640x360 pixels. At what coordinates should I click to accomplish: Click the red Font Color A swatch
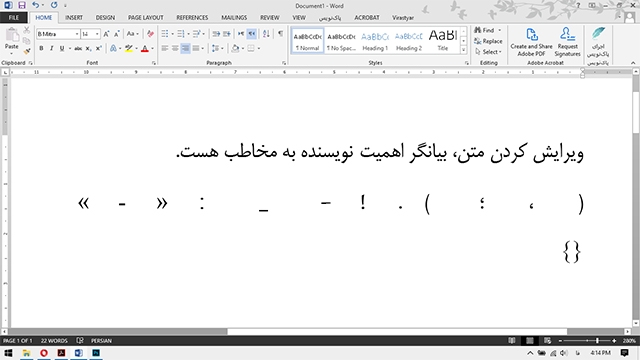point(144,49)
